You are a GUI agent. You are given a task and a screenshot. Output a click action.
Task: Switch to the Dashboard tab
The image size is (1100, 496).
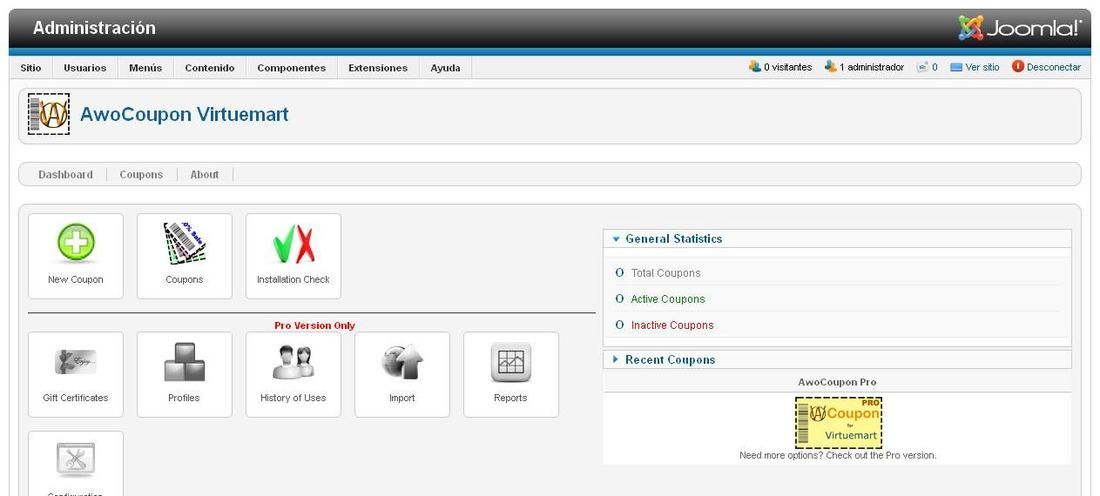click(x=65, y=175)
